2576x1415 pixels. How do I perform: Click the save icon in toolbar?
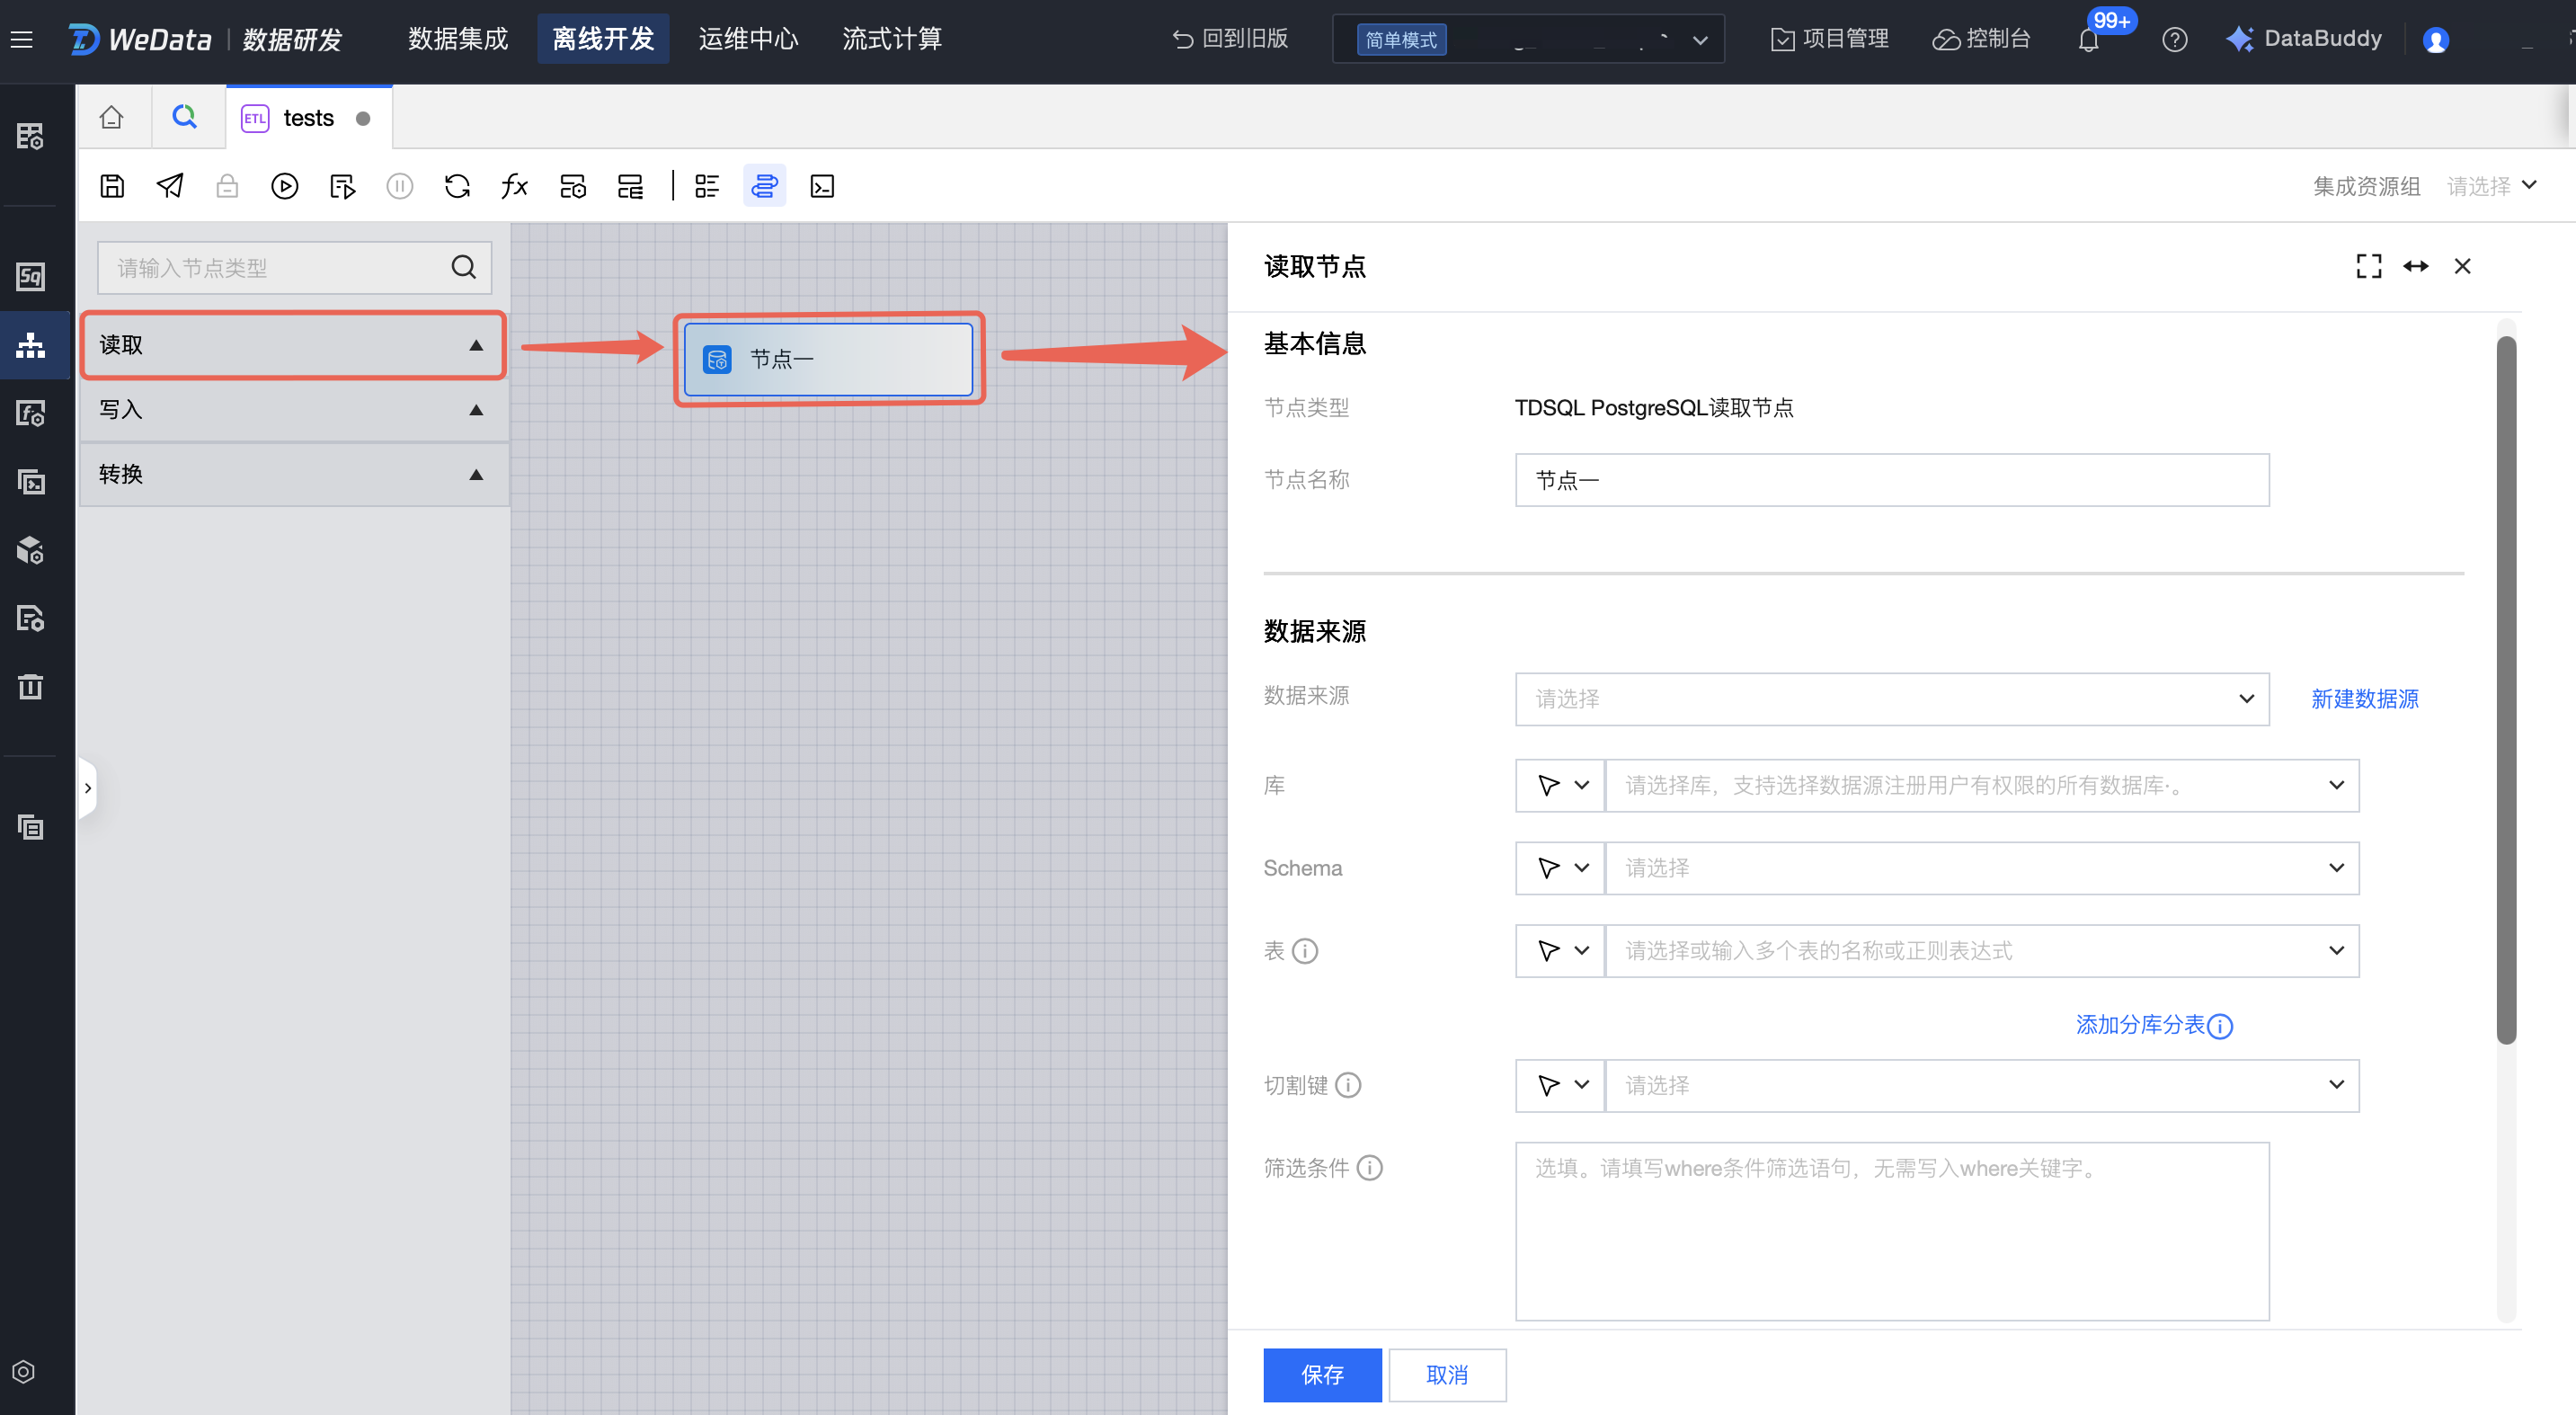[112, 186]
